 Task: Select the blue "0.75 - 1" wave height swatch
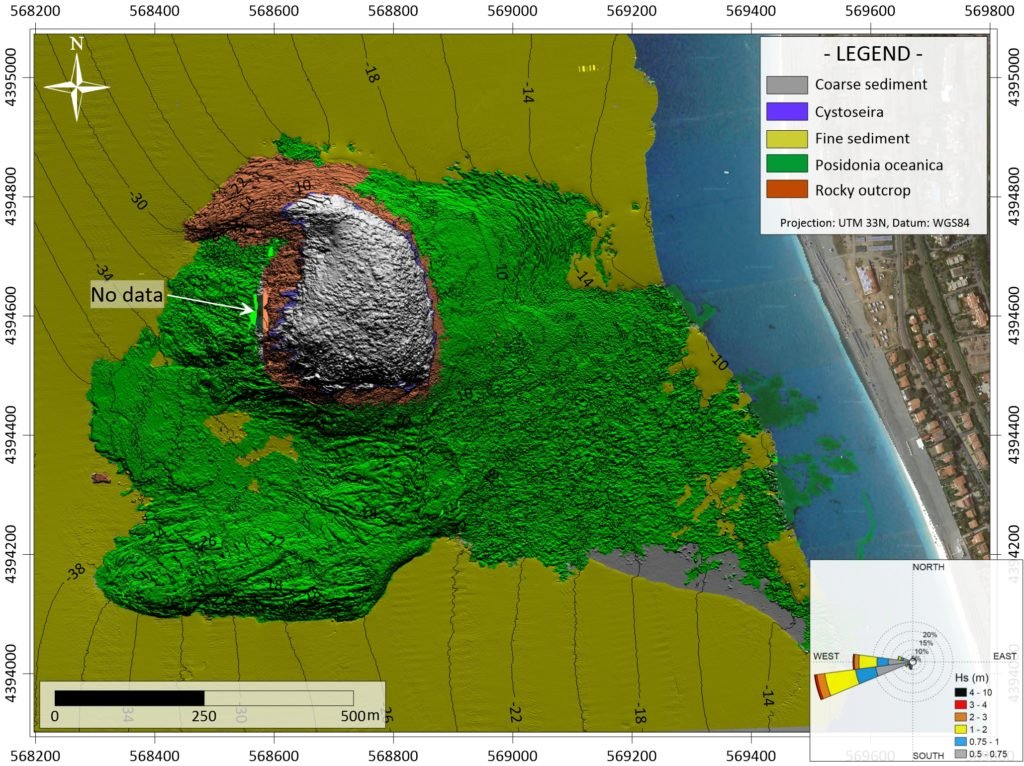(960, 742)
